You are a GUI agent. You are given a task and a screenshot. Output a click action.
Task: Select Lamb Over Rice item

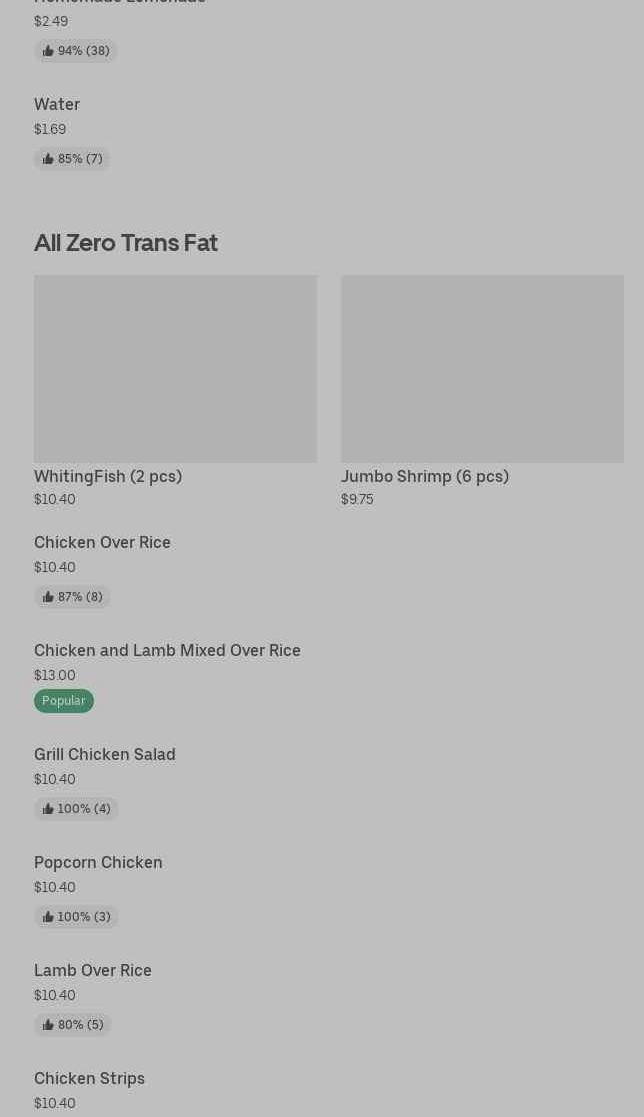coord(93,970)
